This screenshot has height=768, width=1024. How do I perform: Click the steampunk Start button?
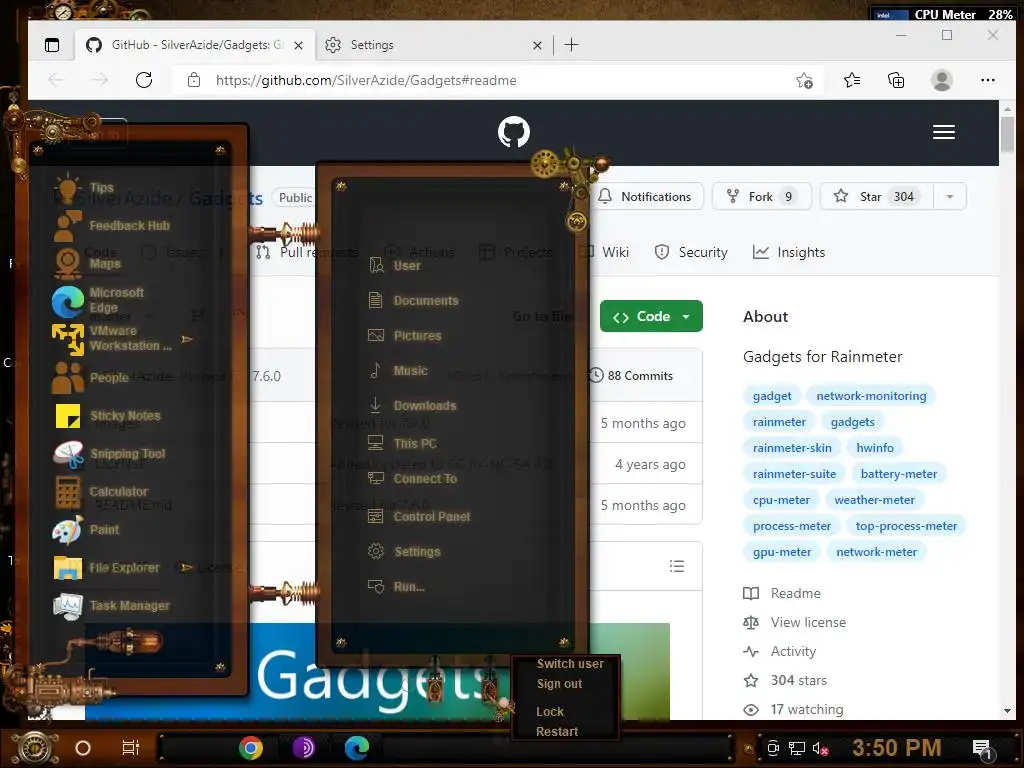(x=35, y=748)
